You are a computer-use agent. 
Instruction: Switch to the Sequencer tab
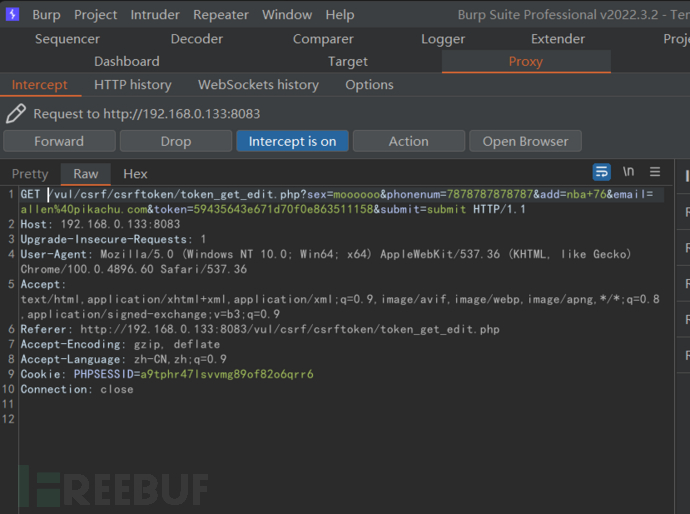click(67, 39)
